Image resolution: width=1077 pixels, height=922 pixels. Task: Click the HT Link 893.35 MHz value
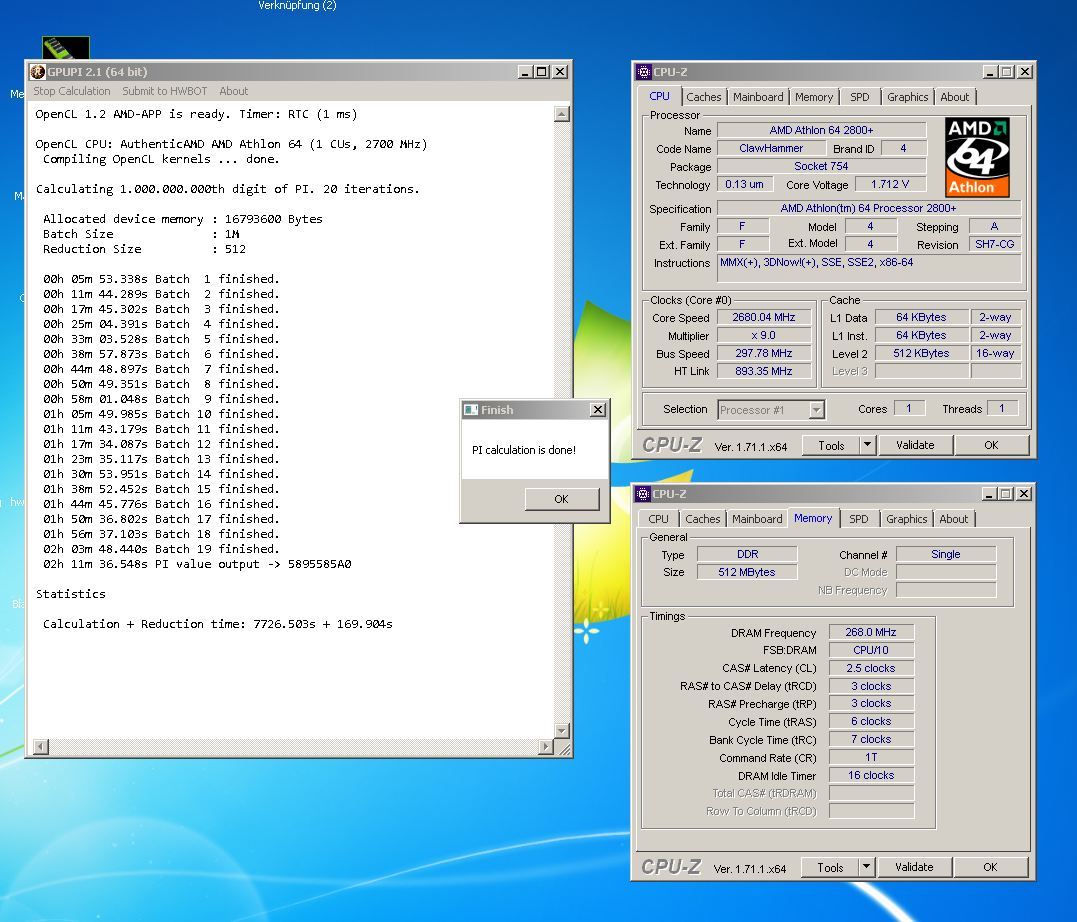click(764, 371)
